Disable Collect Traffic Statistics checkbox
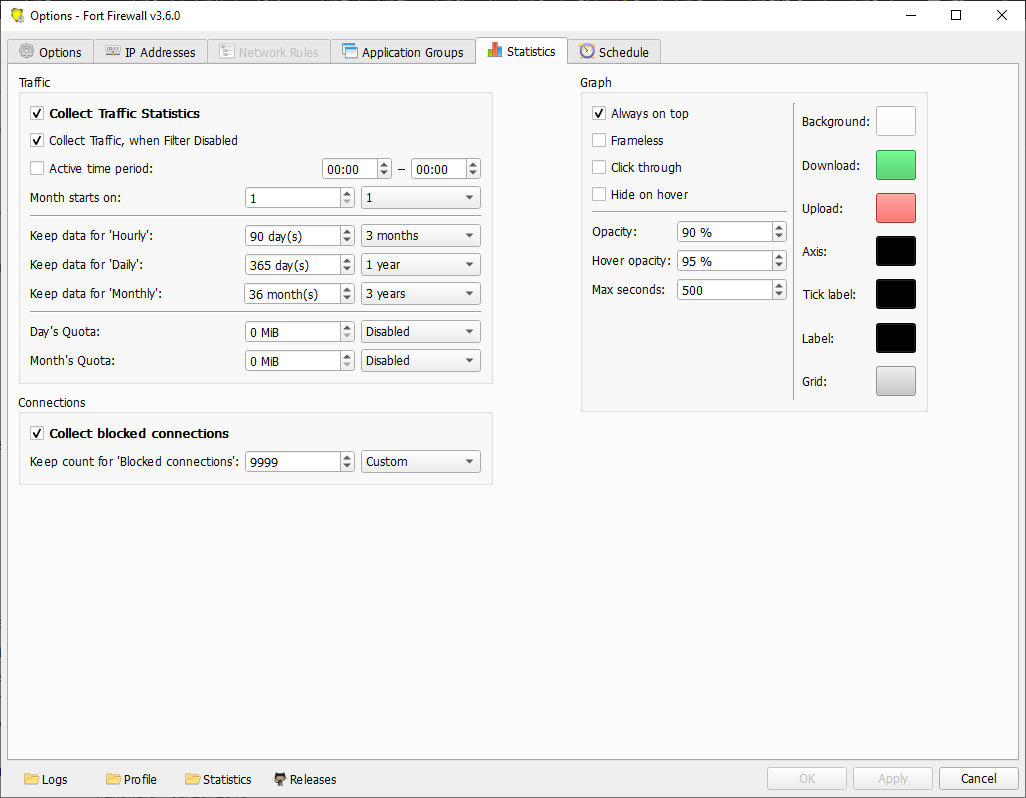 click(x=37, y=114)
